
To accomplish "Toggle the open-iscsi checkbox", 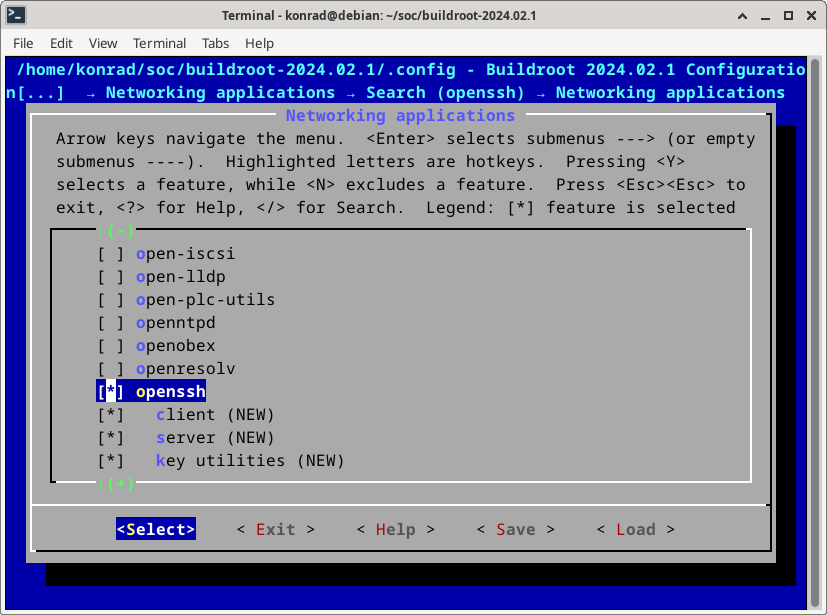I will click(x=111, y=254).
